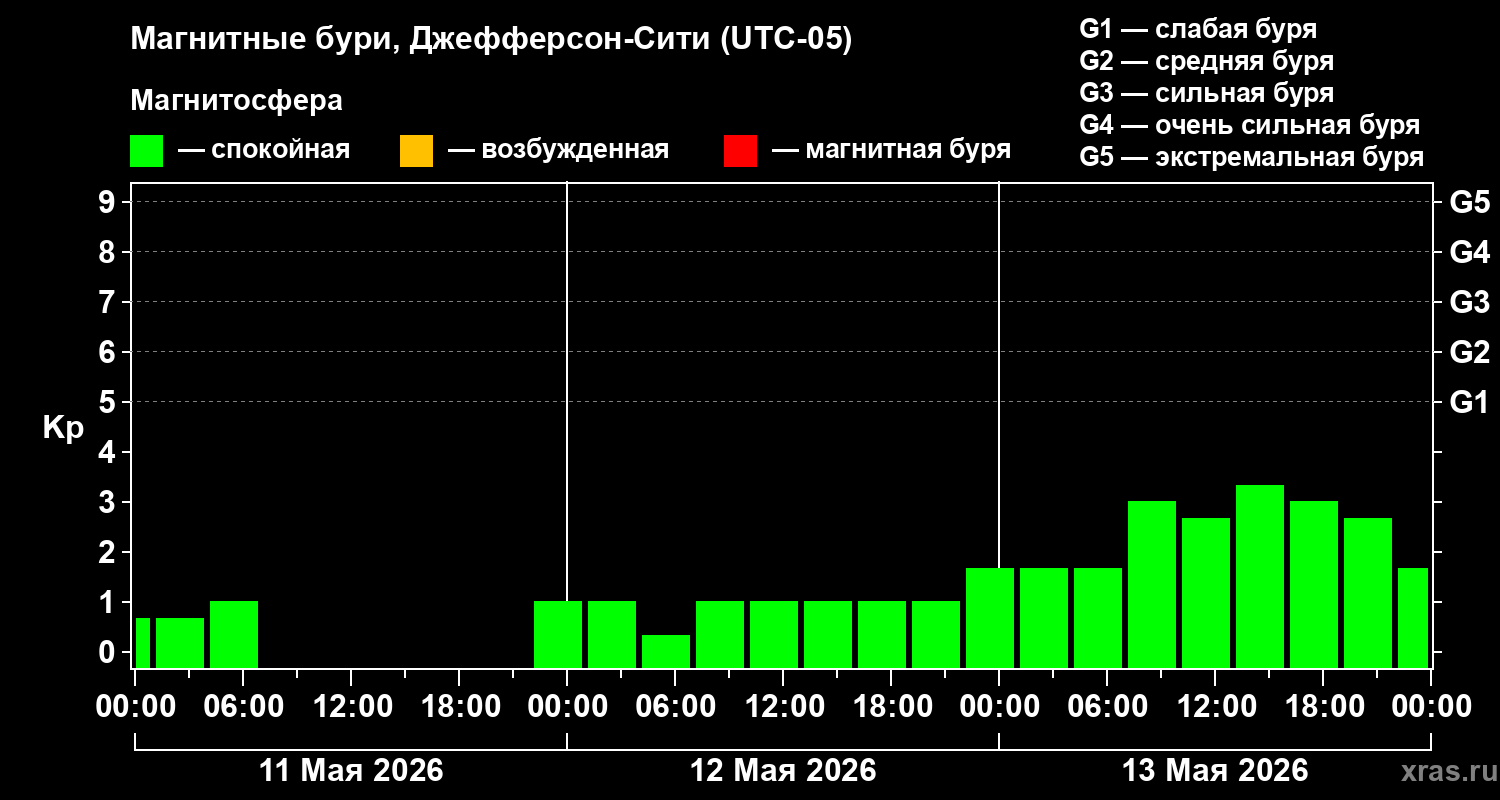Viewport: 1500px width, 800px height.
Task: Click the '18:00' time label for 11 Мая
Action: 459,707
